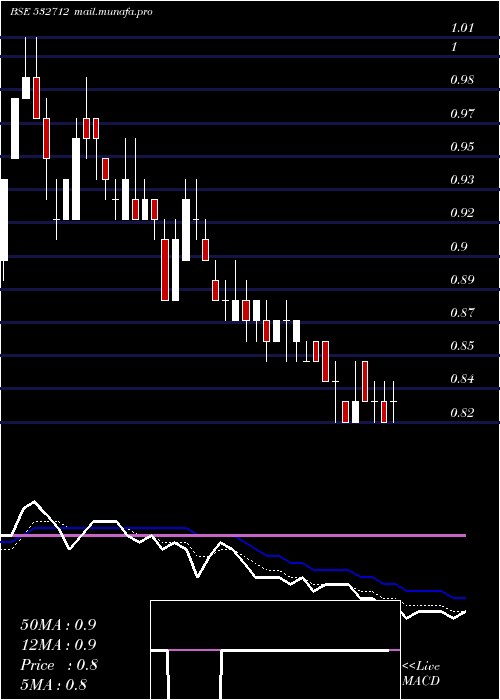Select the 0.98 price axis label
The image size is (500, 700).
[462, 80]
